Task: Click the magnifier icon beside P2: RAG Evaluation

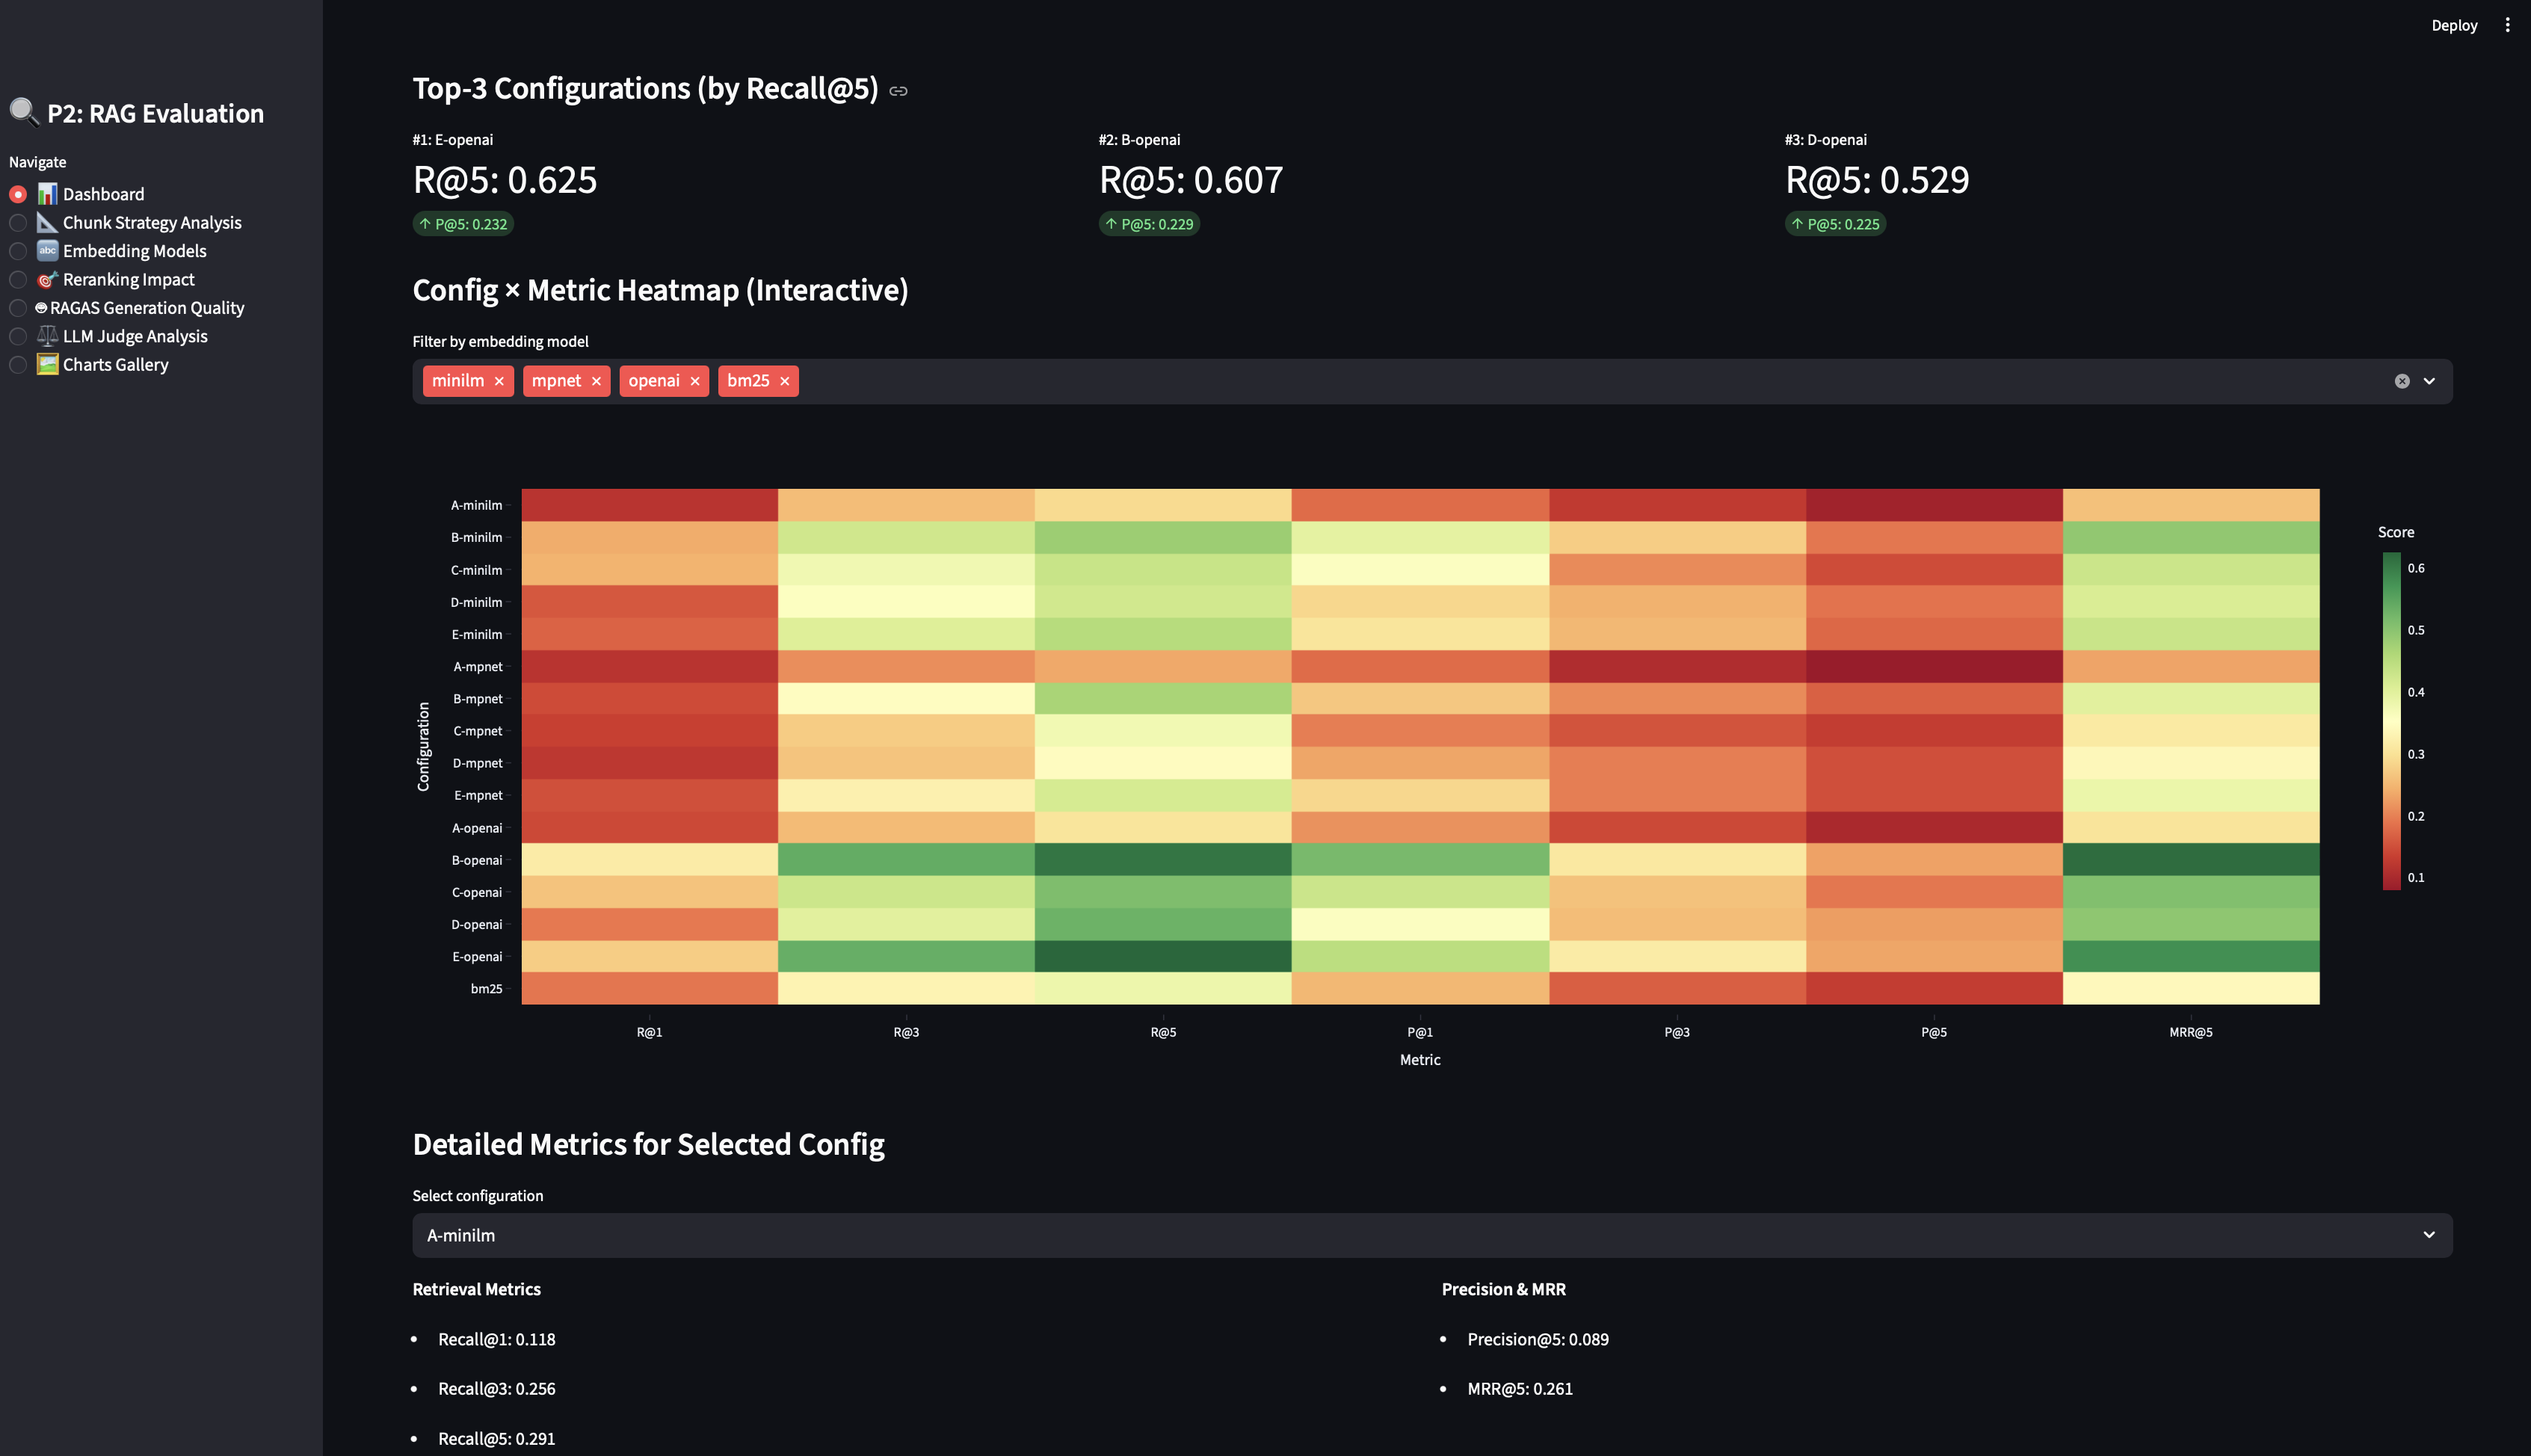Action: coord(24,112)
